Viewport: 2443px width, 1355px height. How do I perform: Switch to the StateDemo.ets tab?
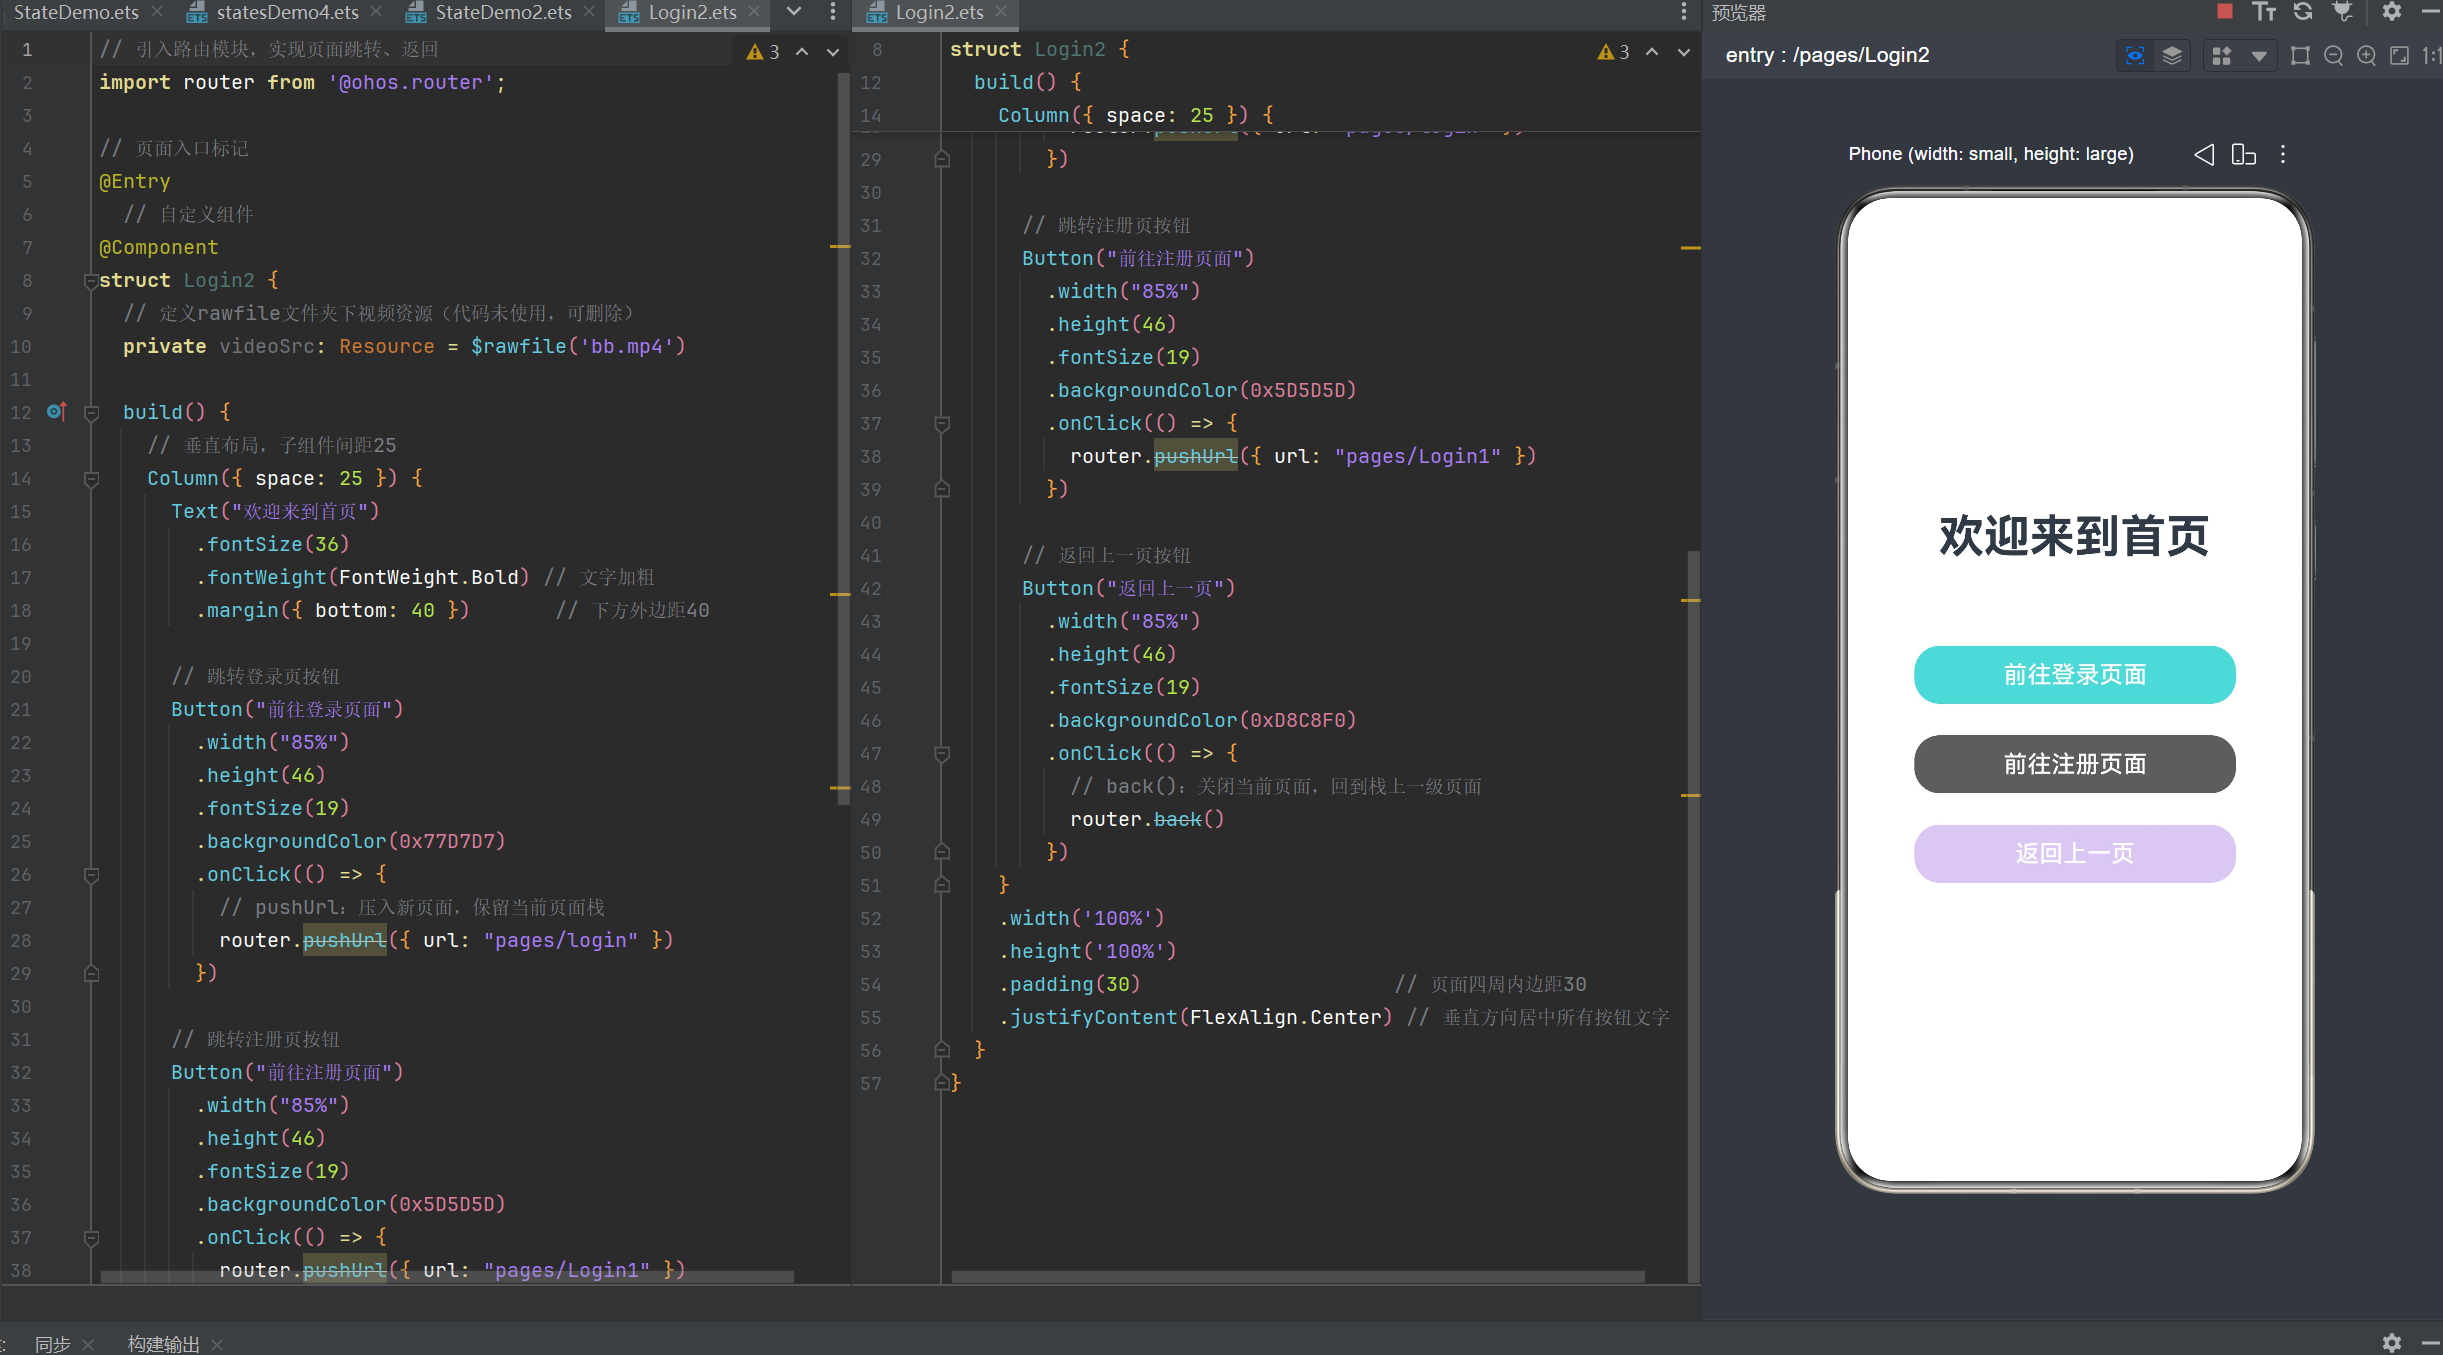(x=75, y=12)
